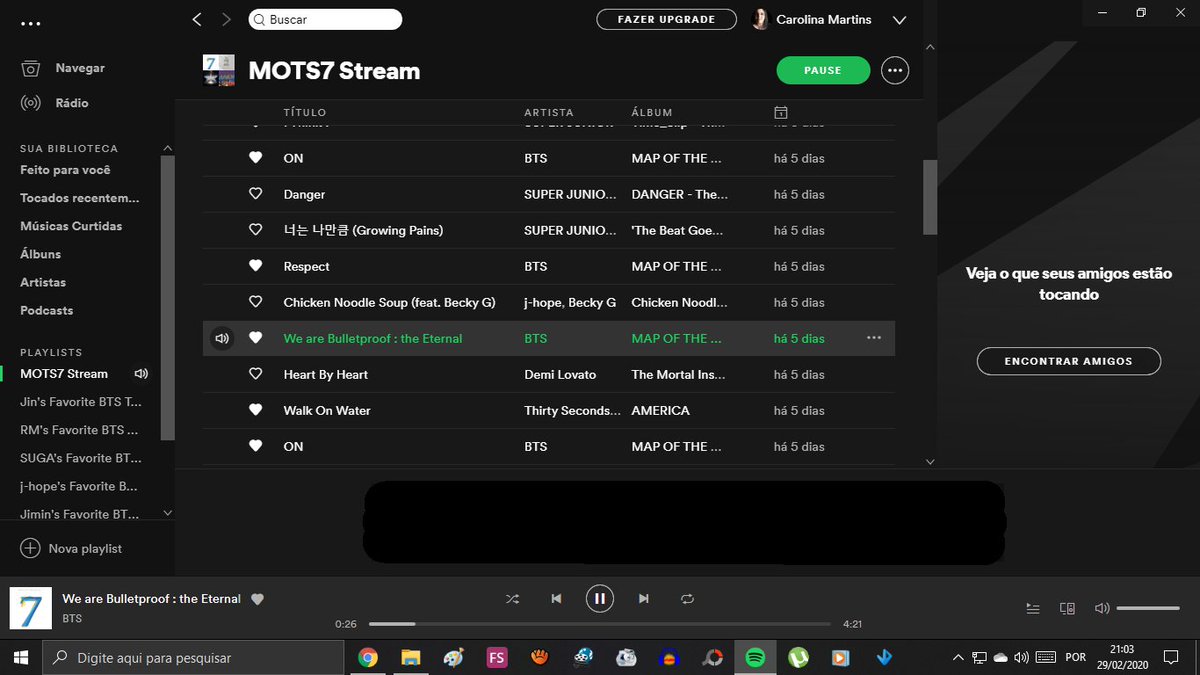This screenshot has width=1200, height=675.
Task: Sort by the TÍTULO column header
Action: tap(304, 112)
